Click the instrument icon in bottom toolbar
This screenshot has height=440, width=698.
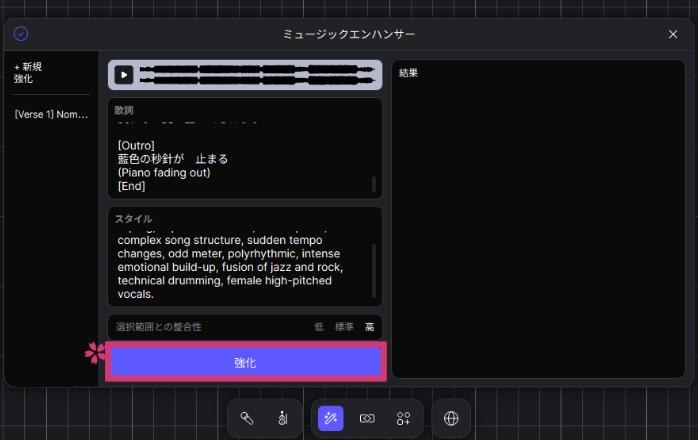(281, 418)
